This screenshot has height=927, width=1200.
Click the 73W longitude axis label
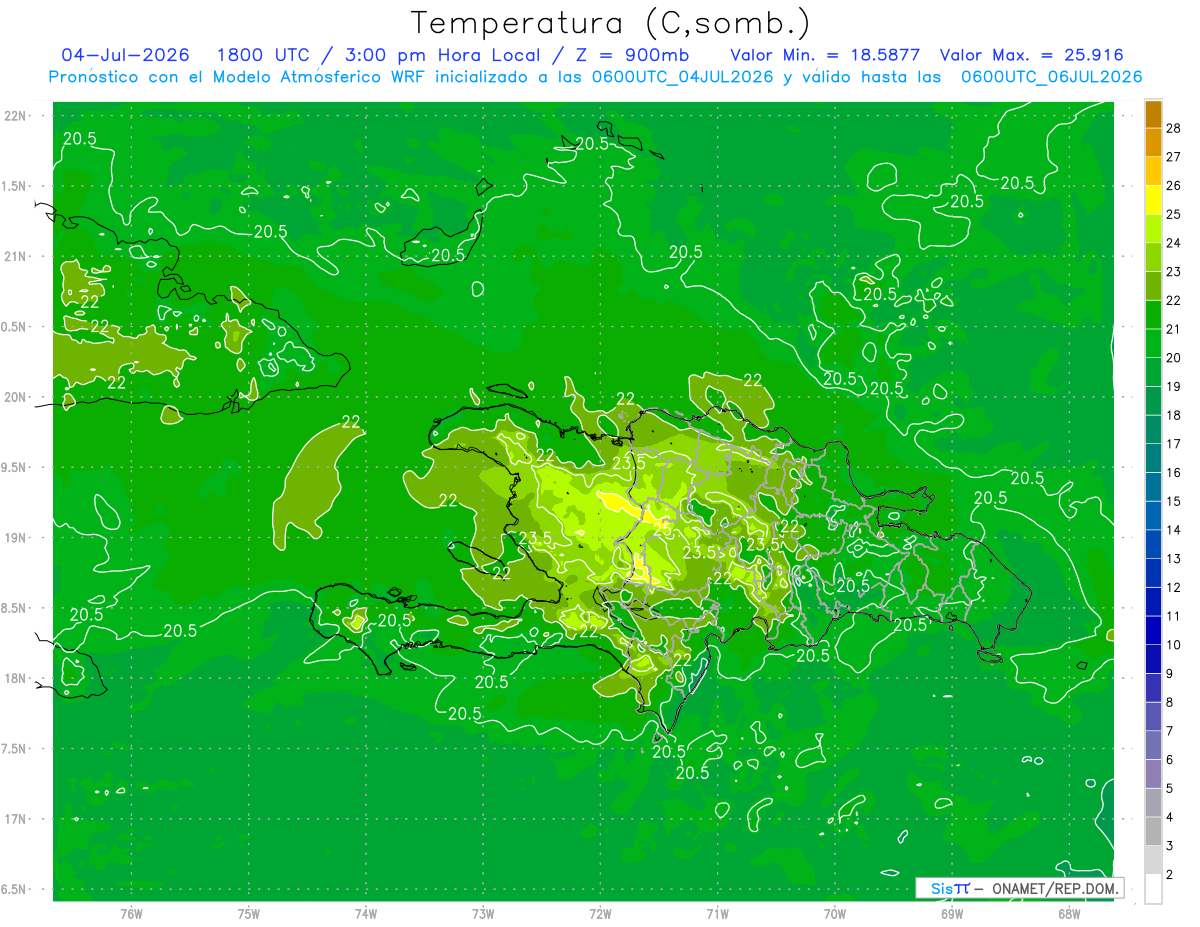[483, 913]
